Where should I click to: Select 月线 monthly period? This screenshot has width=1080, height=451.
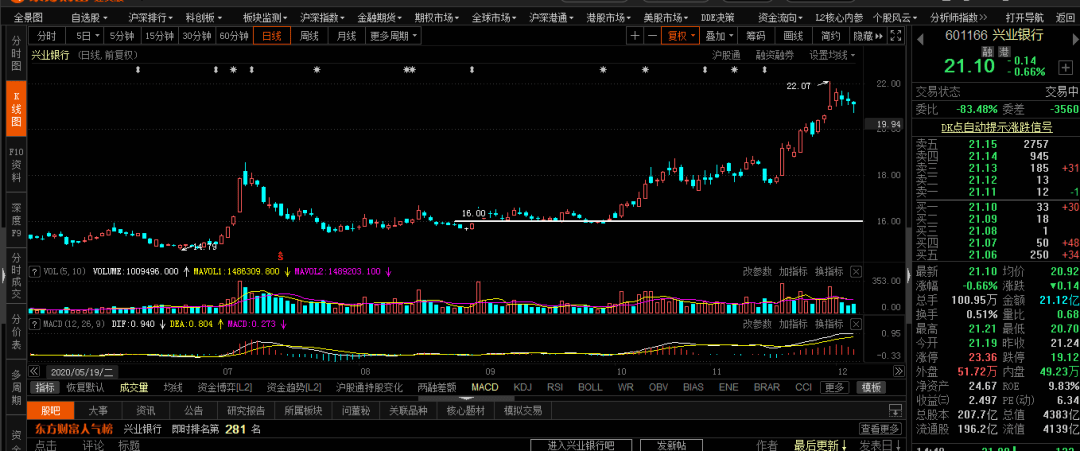[346, 36]
